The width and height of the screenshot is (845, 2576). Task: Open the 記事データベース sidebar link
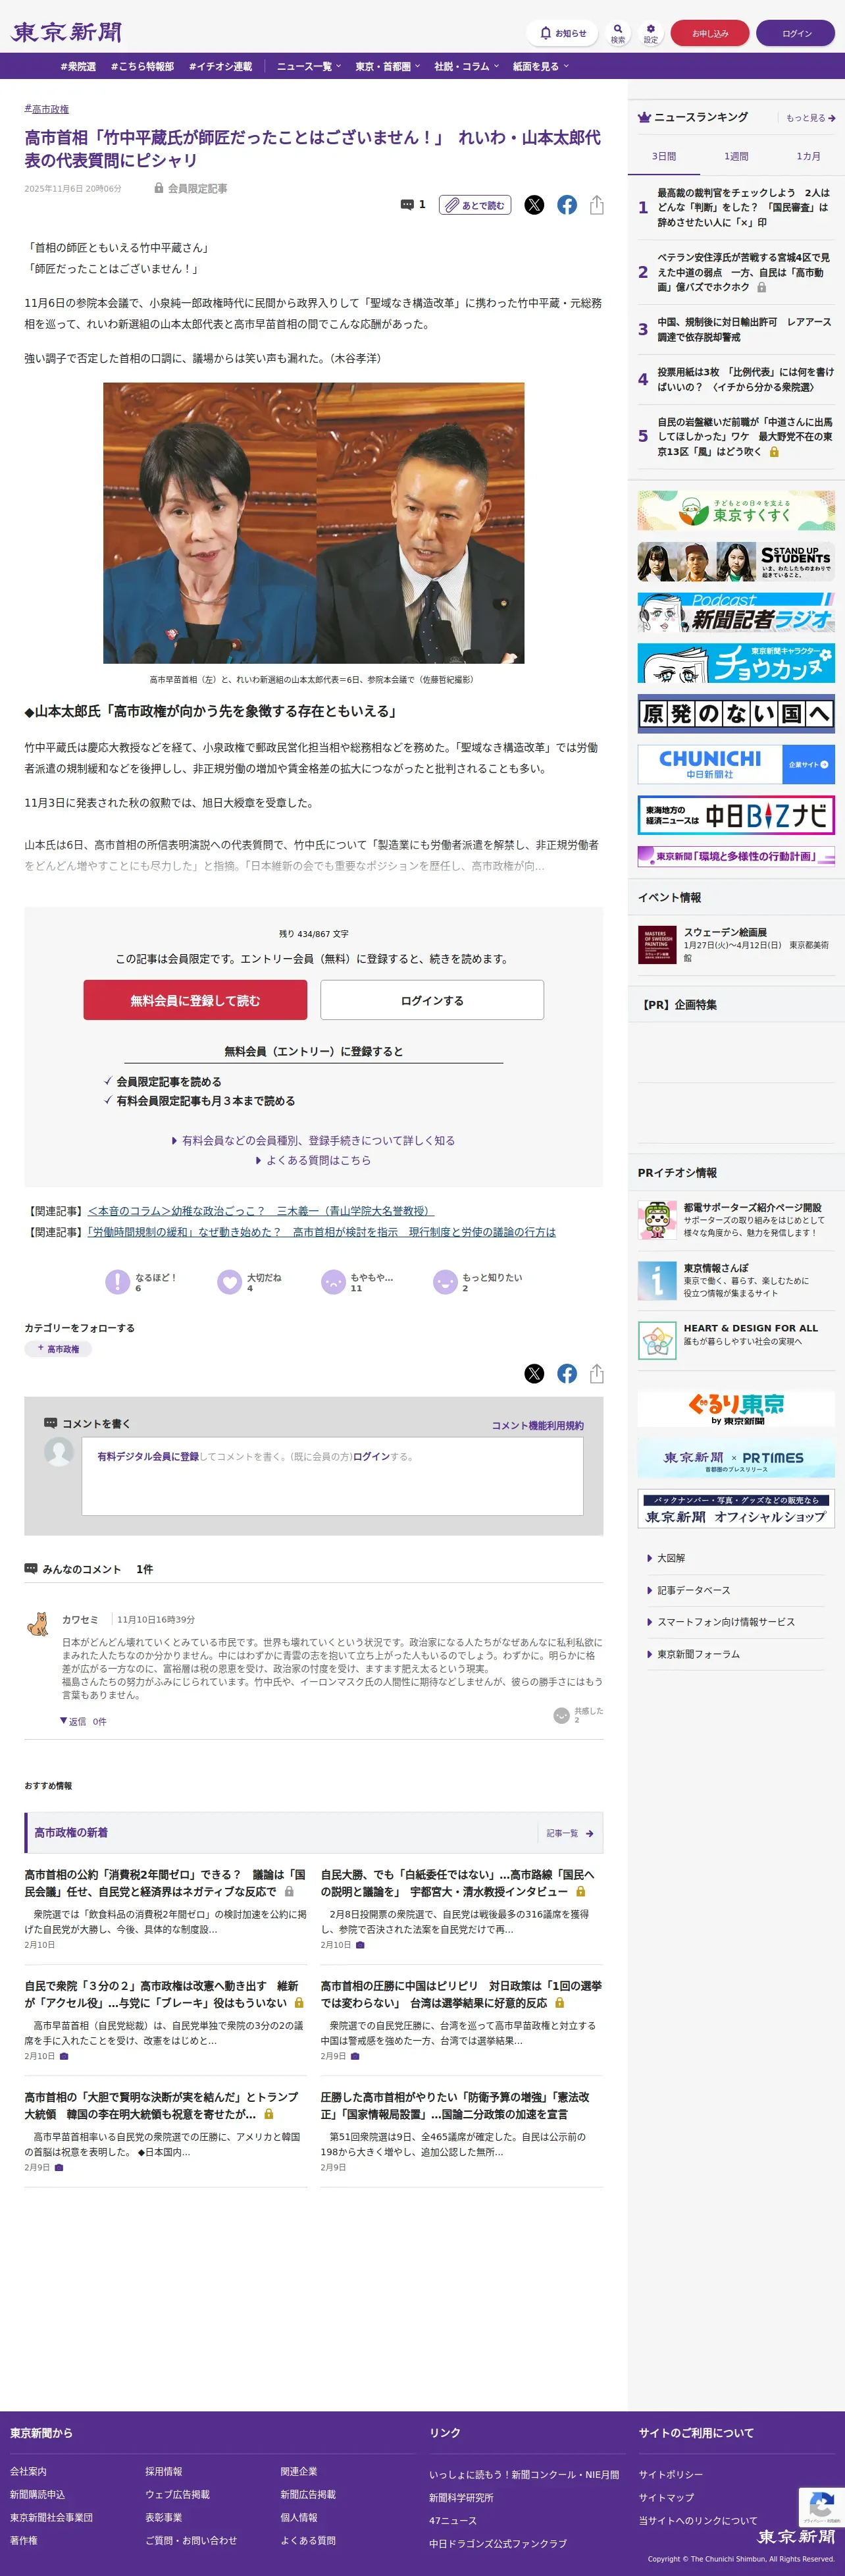tap(693, 1590)
